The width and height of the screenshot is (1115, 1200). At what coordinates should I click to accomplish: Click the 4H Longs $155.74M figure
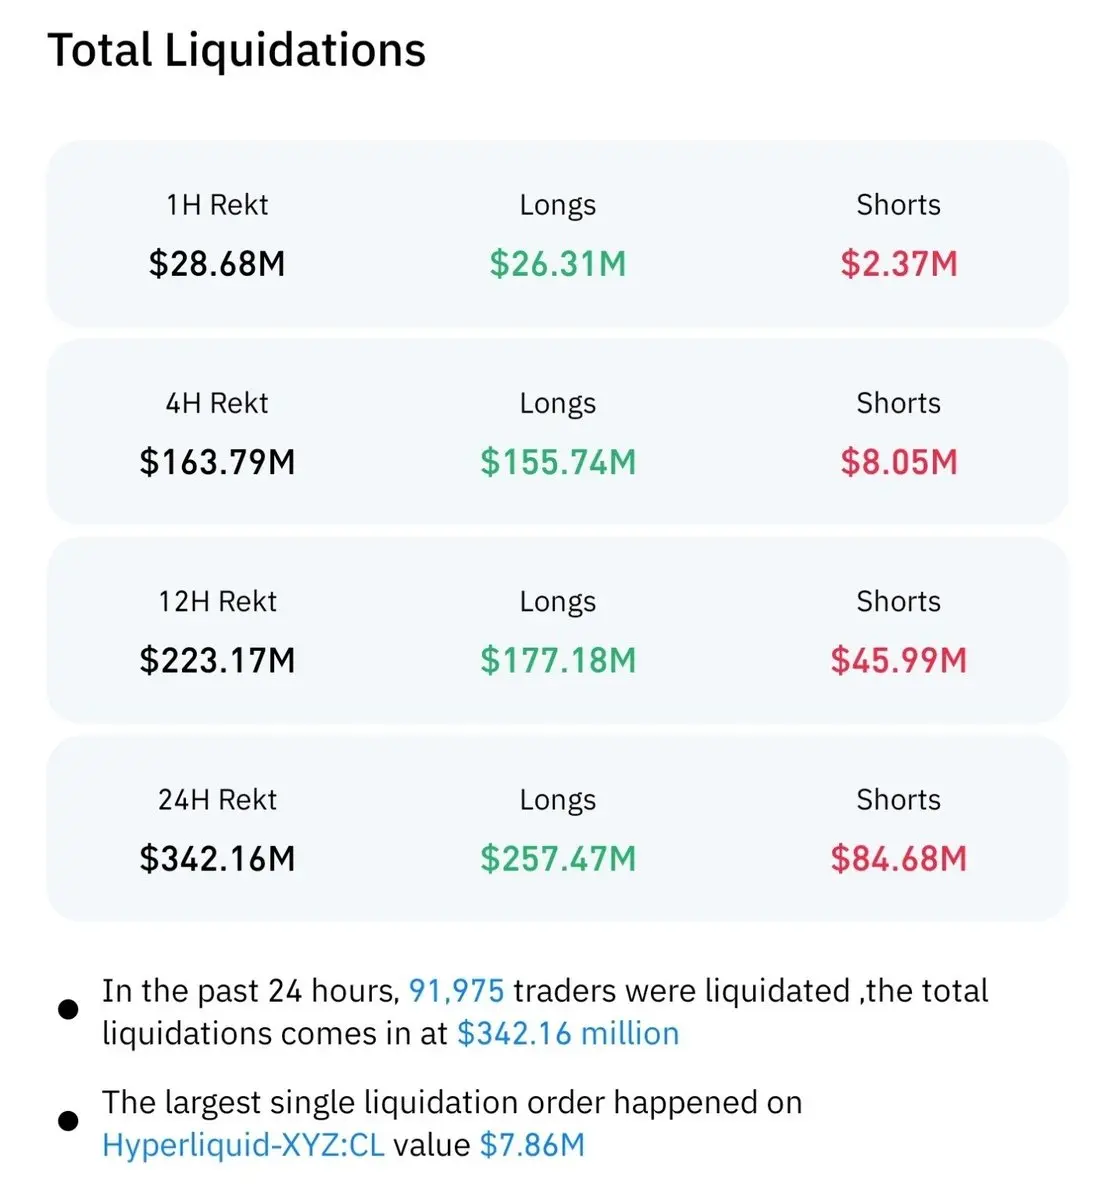coord(558,462)
